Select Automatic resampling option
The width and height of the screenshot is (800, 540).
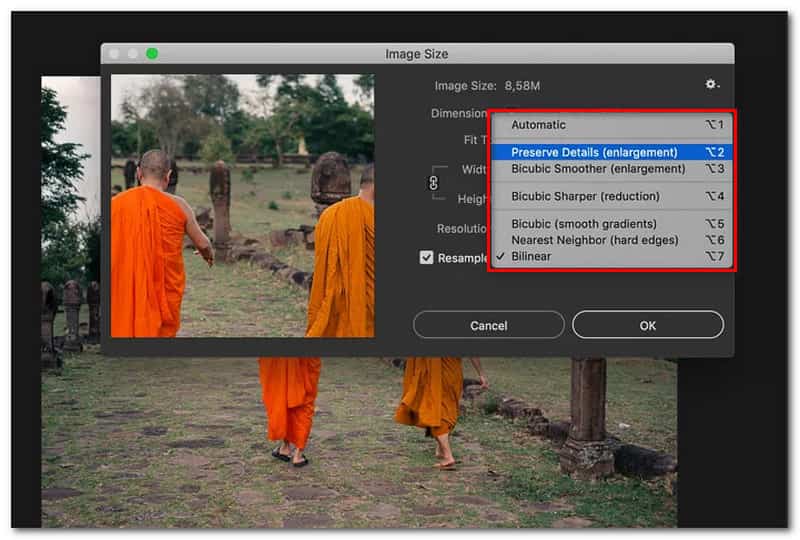(611, 125)
